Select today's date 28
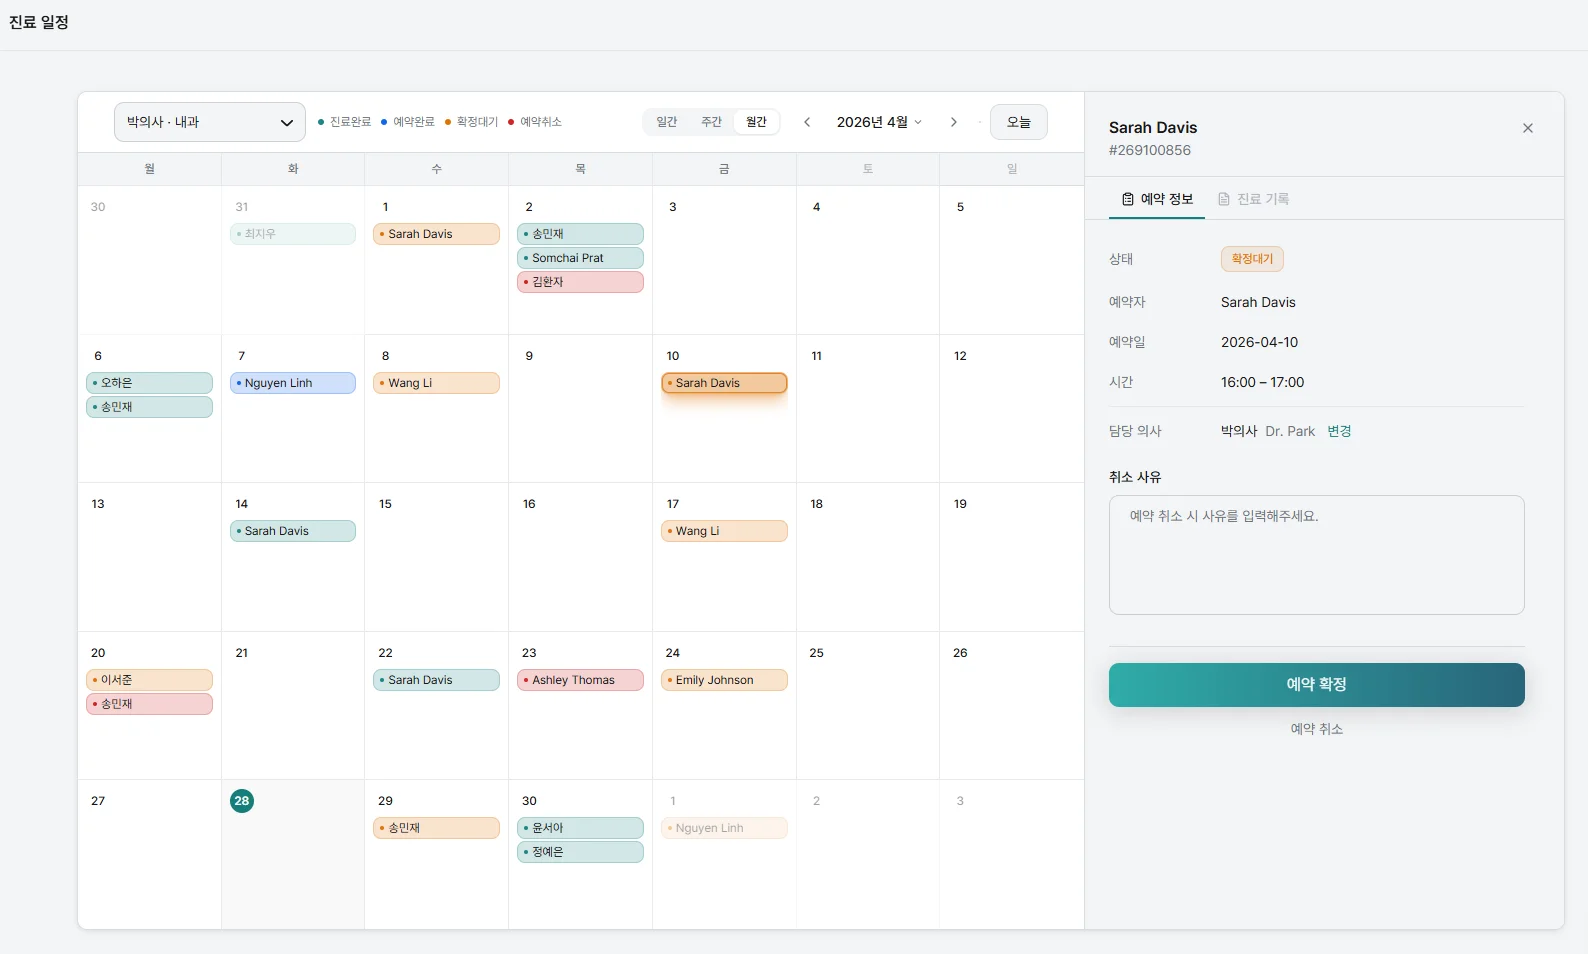The height and width of the screenshot is (954, 1588). (242, 801)
